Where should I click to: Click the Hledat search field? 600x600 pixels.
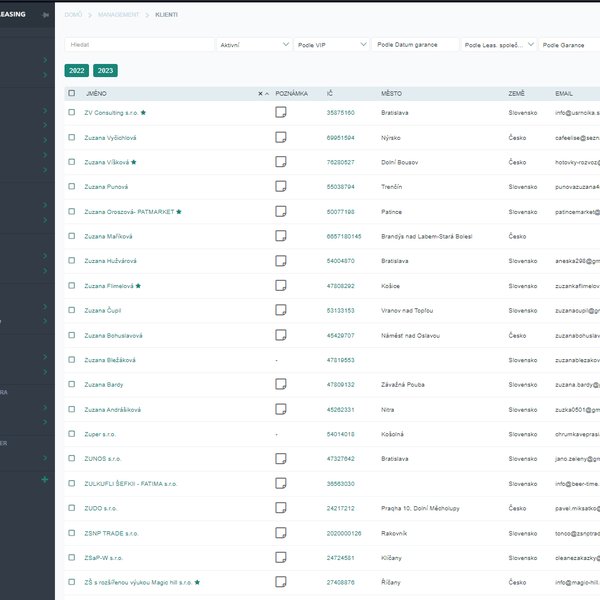pyautogui.click(x=139, y=45)
